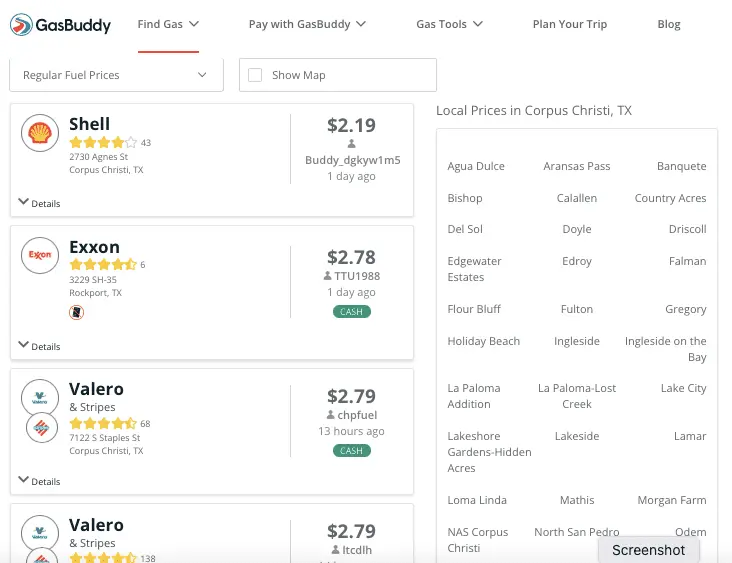Go to Plan Your Trip
Image resolution: width=732 pixels, height=563 pixels.
[570, 24]
